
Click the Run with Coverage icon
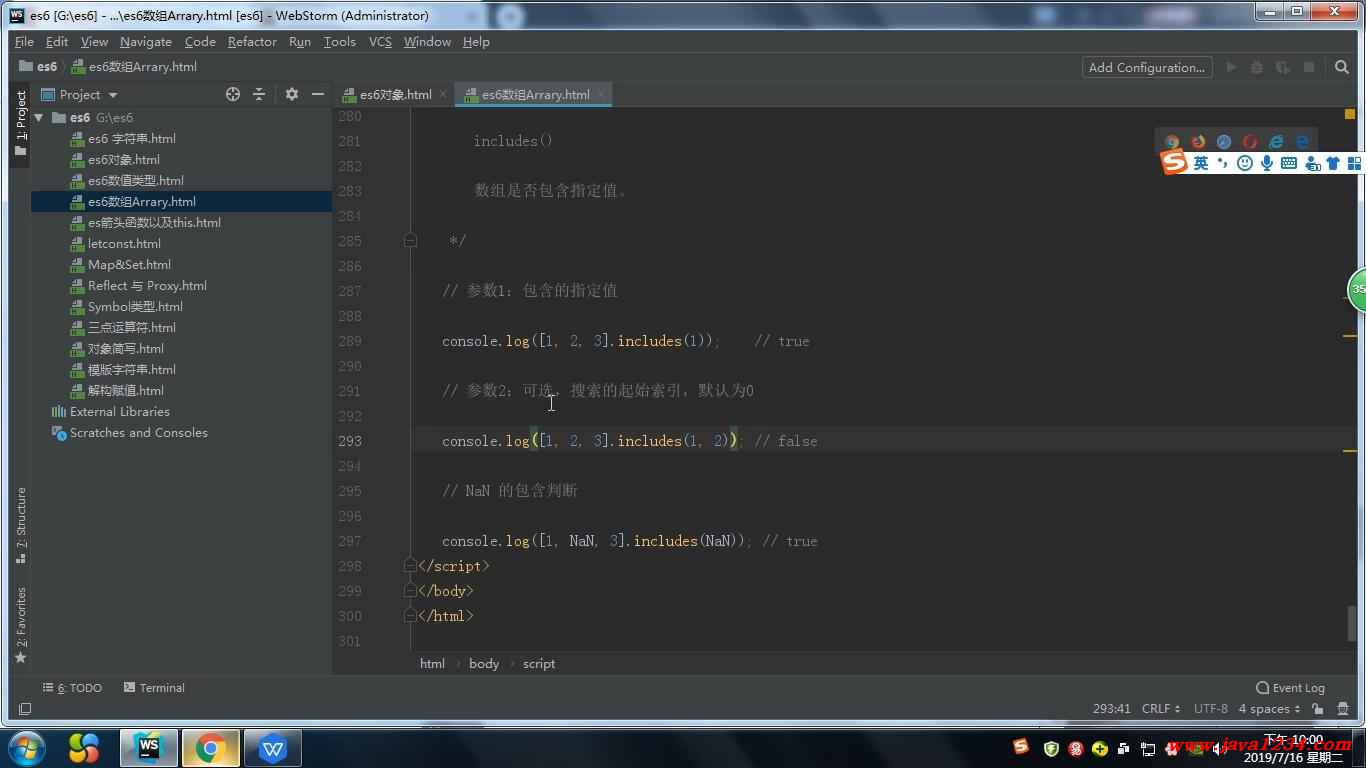(x=1283, y=67)
